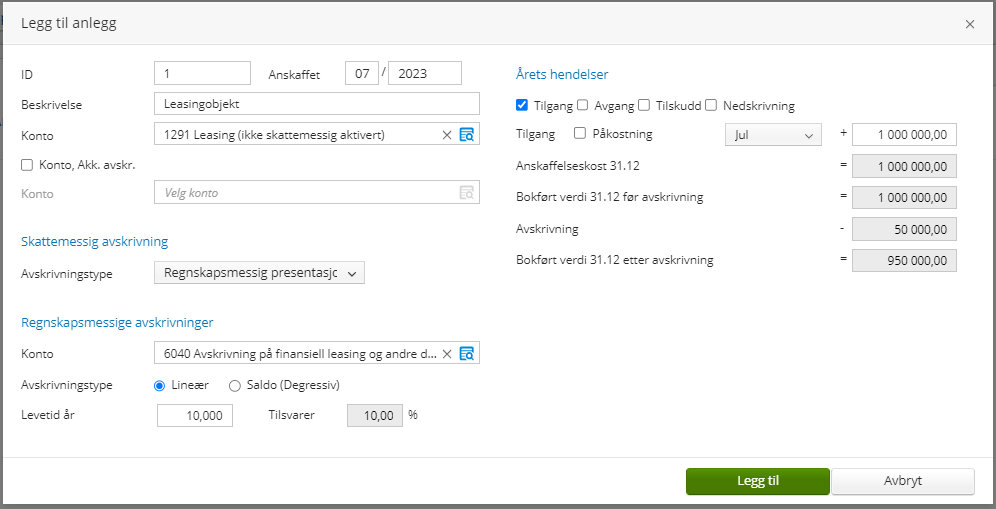Click the Tilgang amount field

[904, 135]
